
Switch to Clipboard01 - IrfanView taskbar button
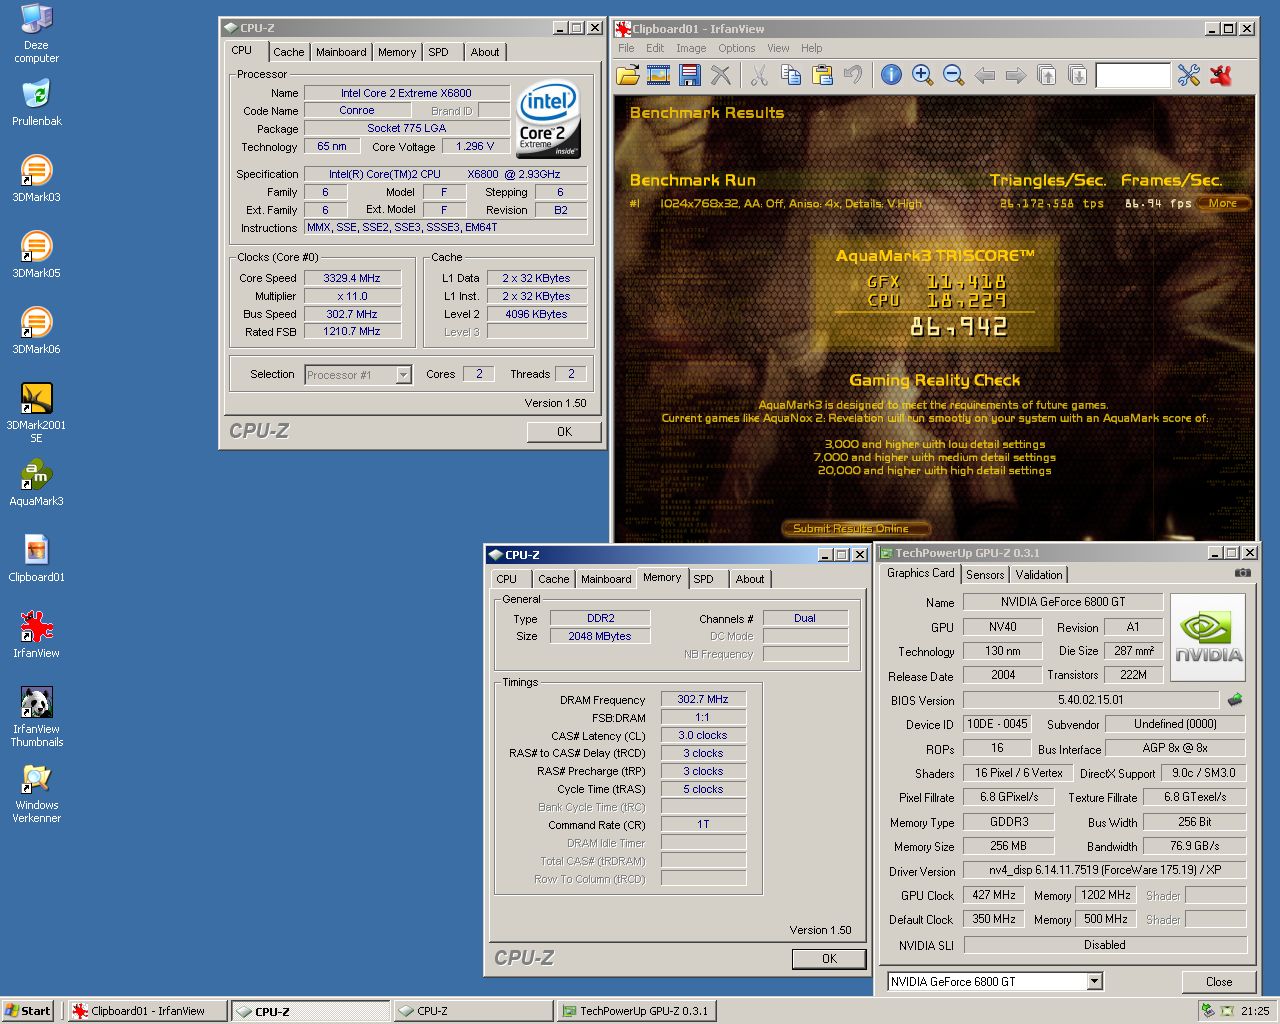pos(148,1011)
